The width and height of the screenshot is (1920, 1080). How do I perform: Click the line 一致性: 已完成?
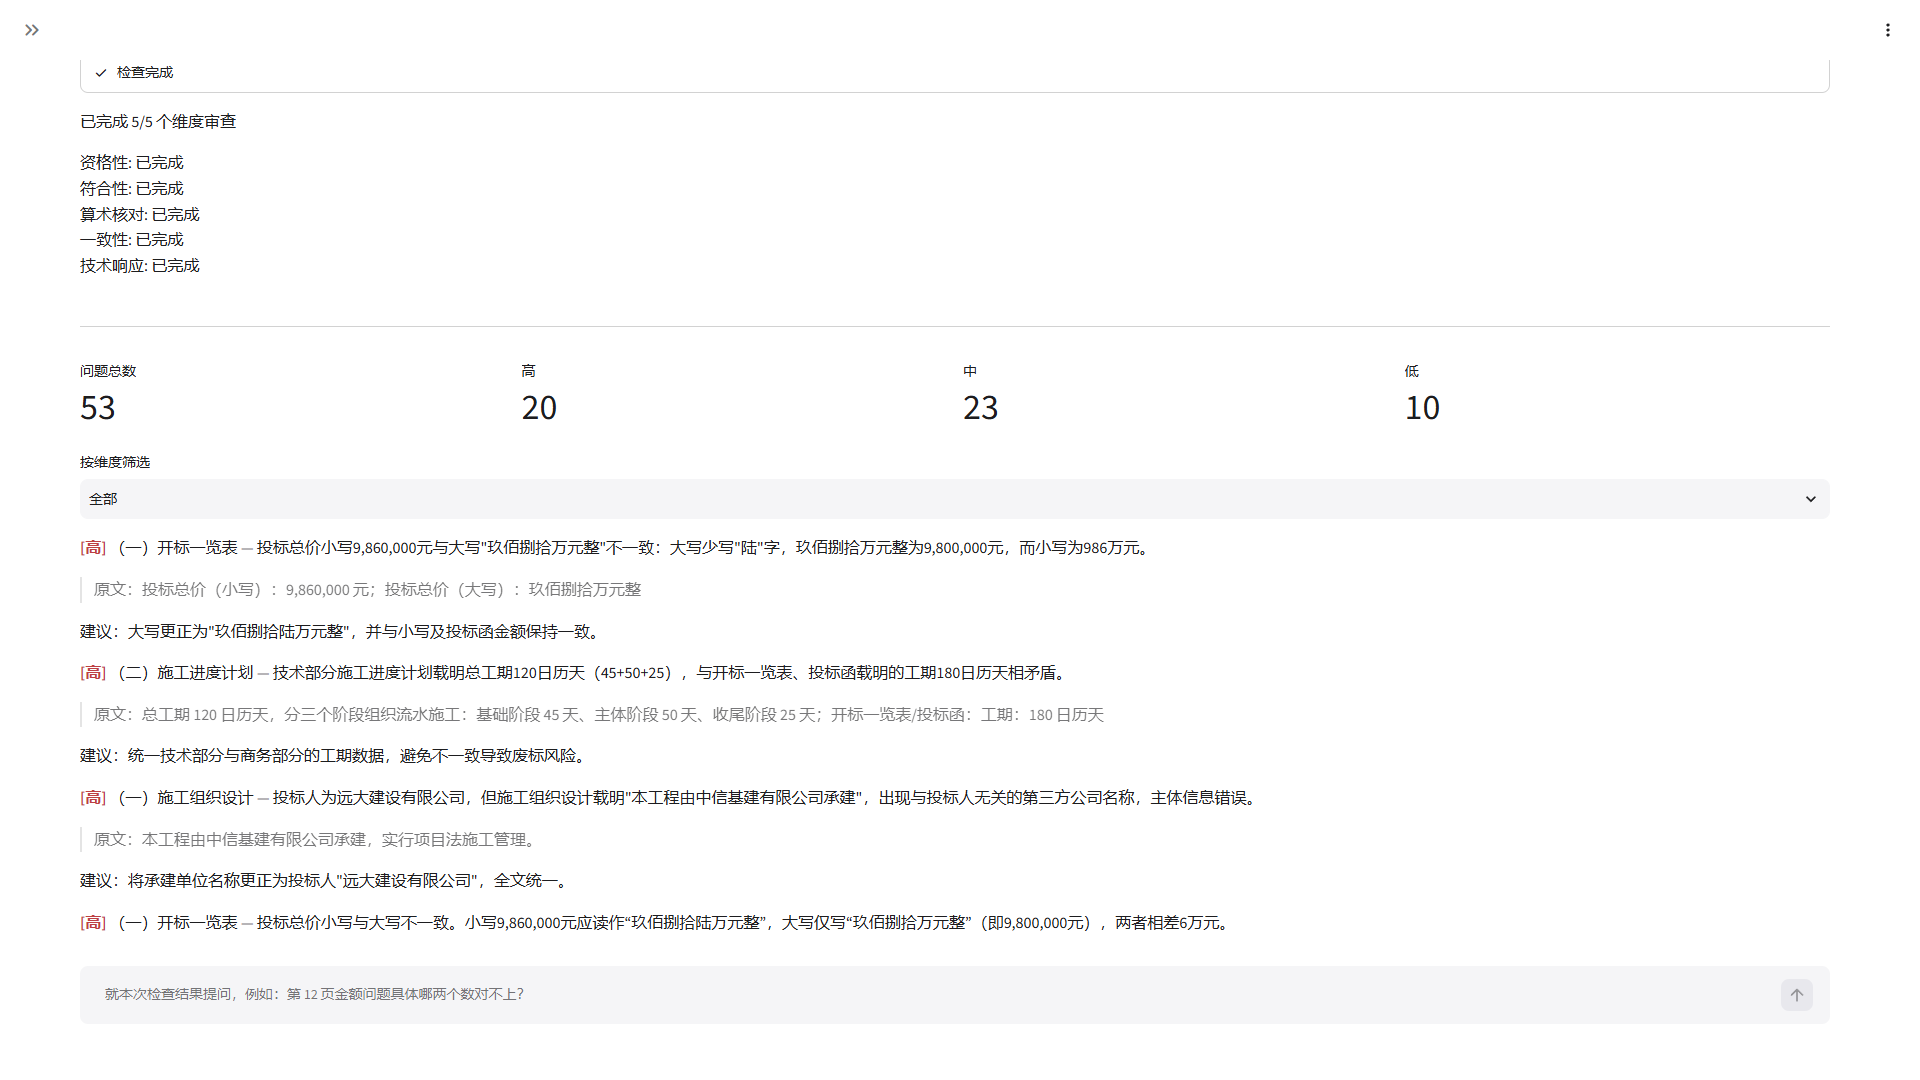point(132,240)
